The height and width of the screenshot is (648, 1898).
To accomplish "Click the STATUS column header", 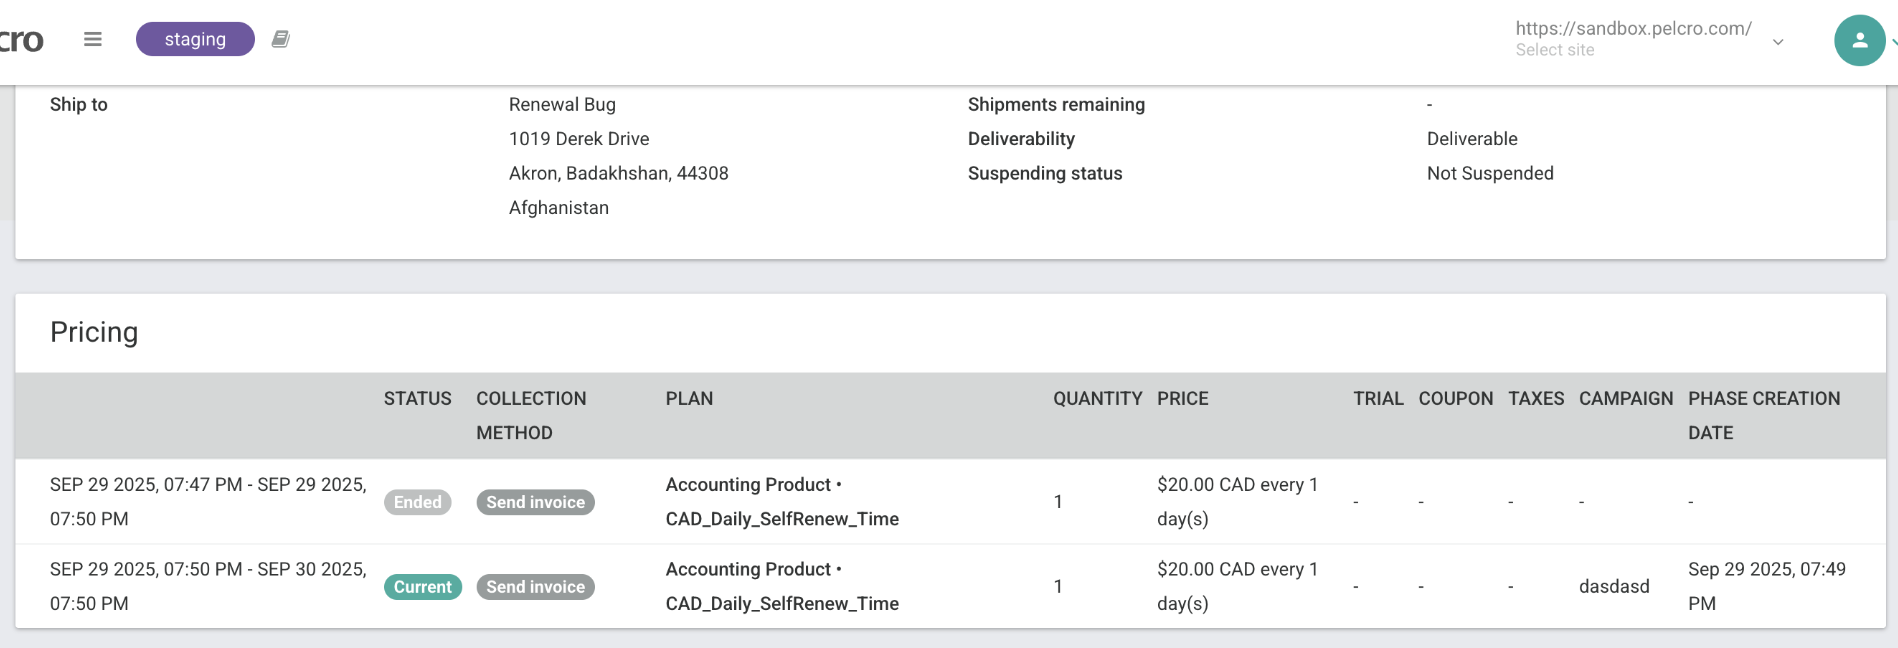I will (x=417, y=398).
